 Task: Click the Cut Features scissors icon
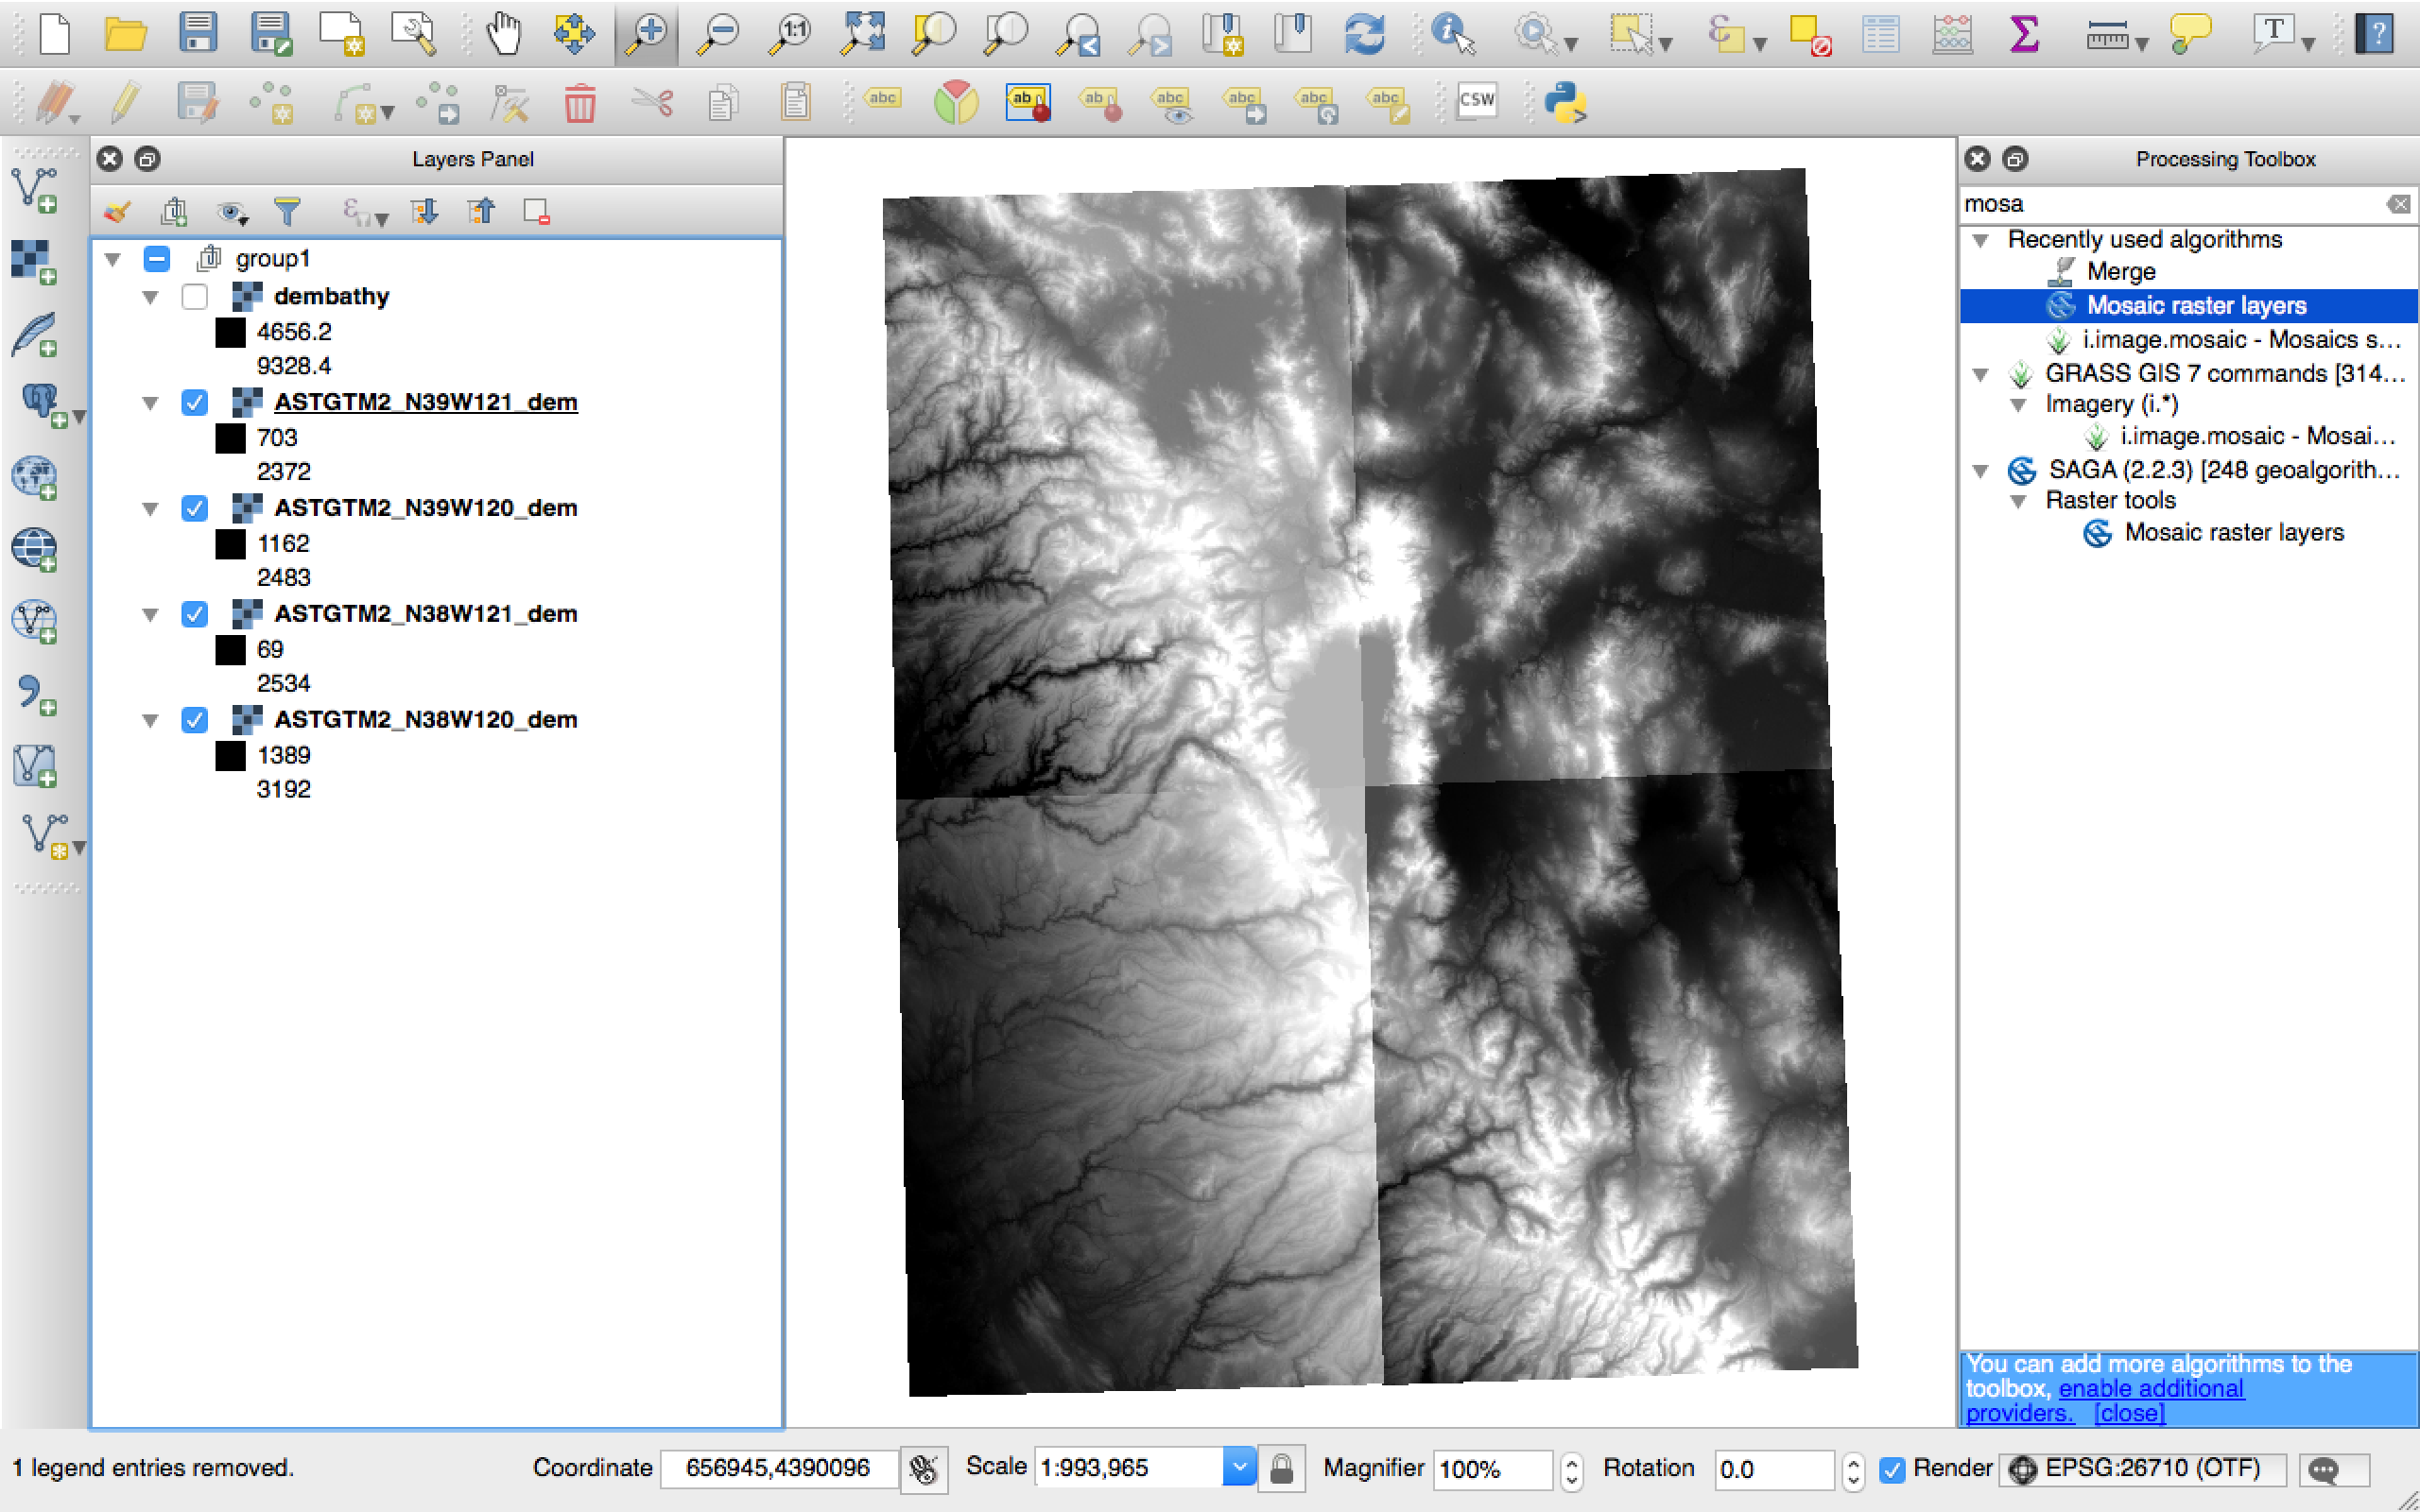pos(652,102)
